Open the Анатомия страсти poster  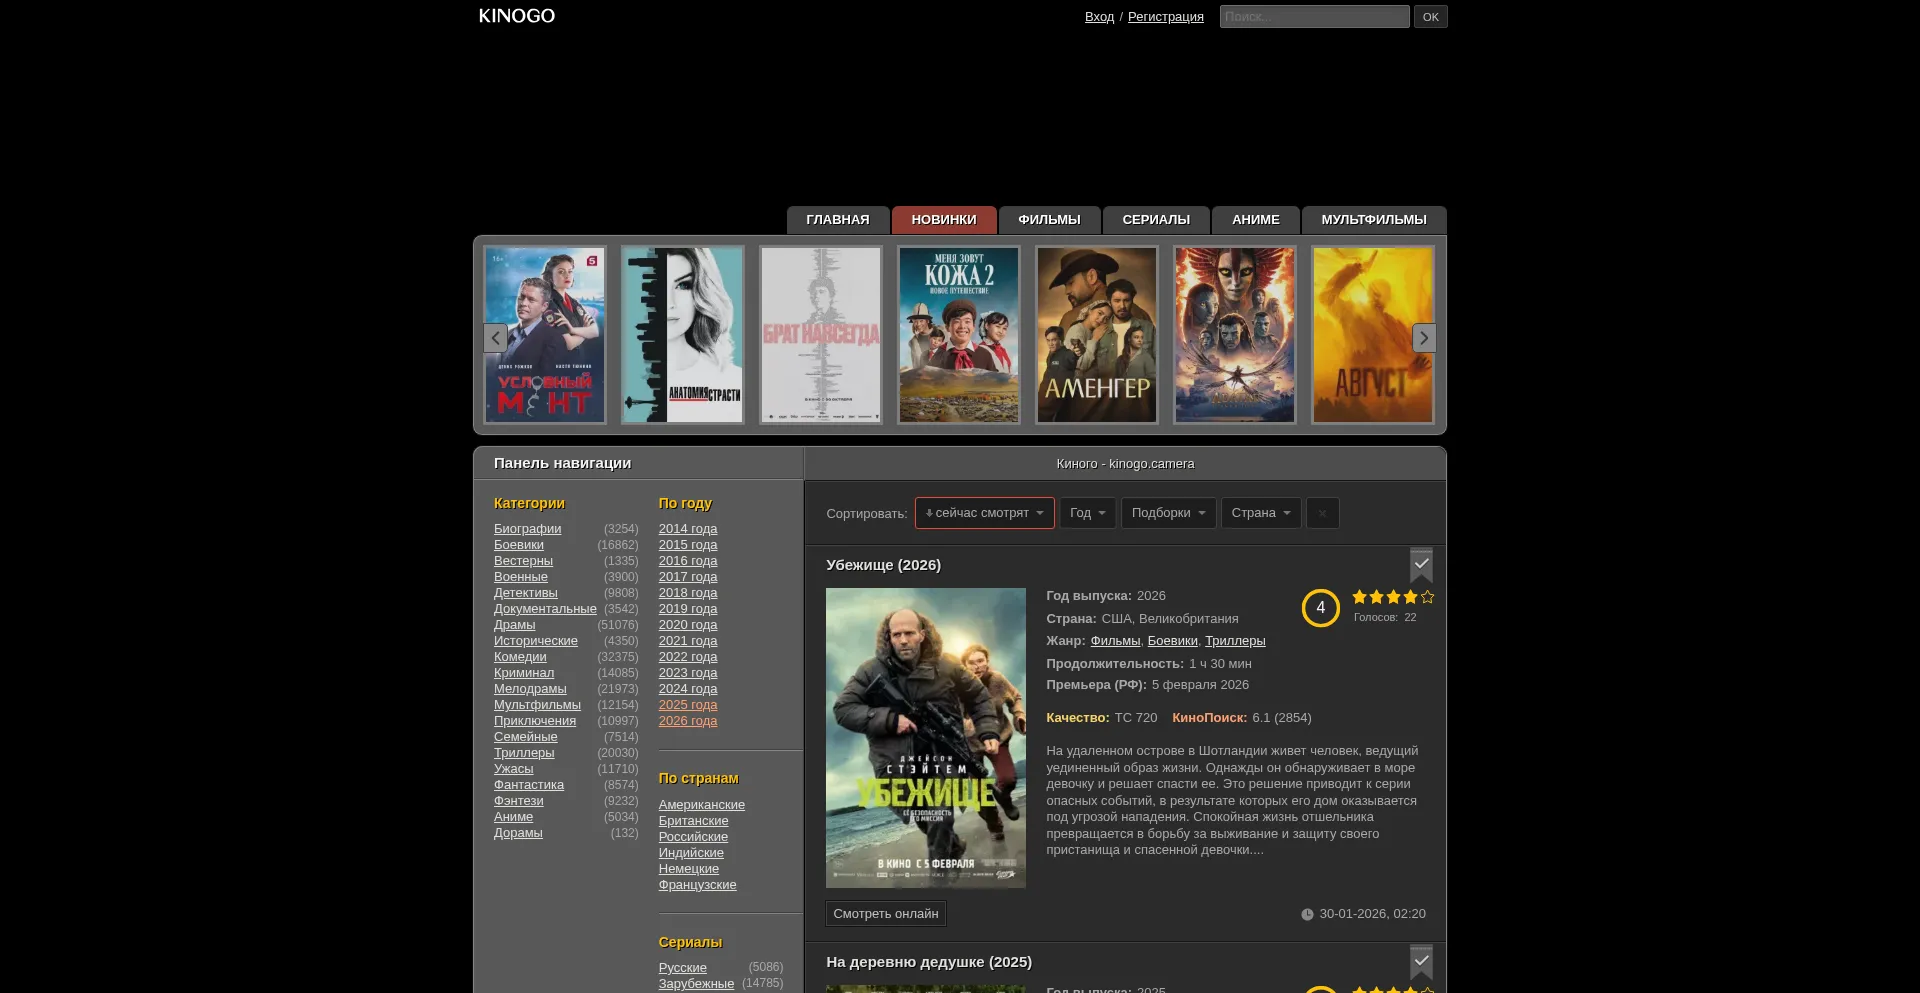[683, 335]
